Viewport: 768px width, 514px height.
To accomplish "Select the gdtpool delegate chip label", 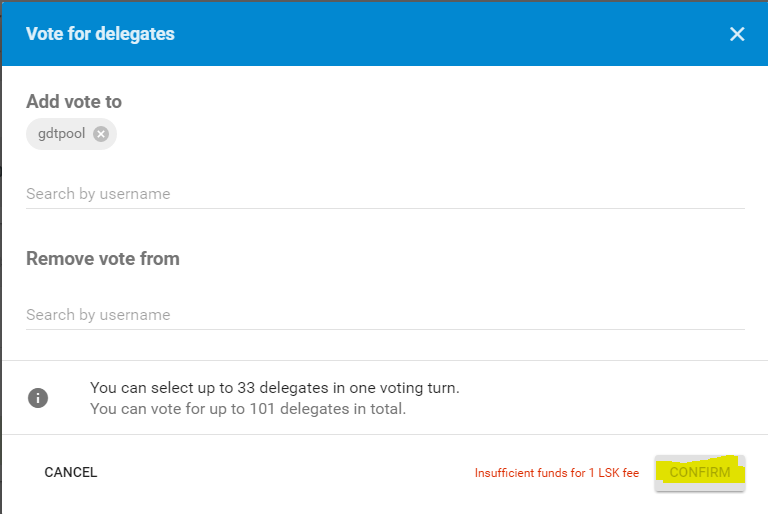I will point(61,134).
